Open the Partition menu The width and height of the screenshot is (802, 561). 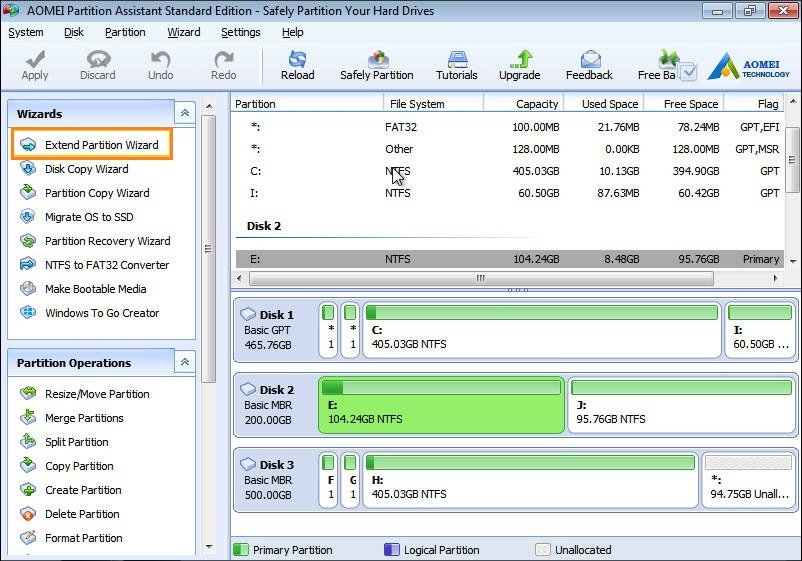coord(125,32)
